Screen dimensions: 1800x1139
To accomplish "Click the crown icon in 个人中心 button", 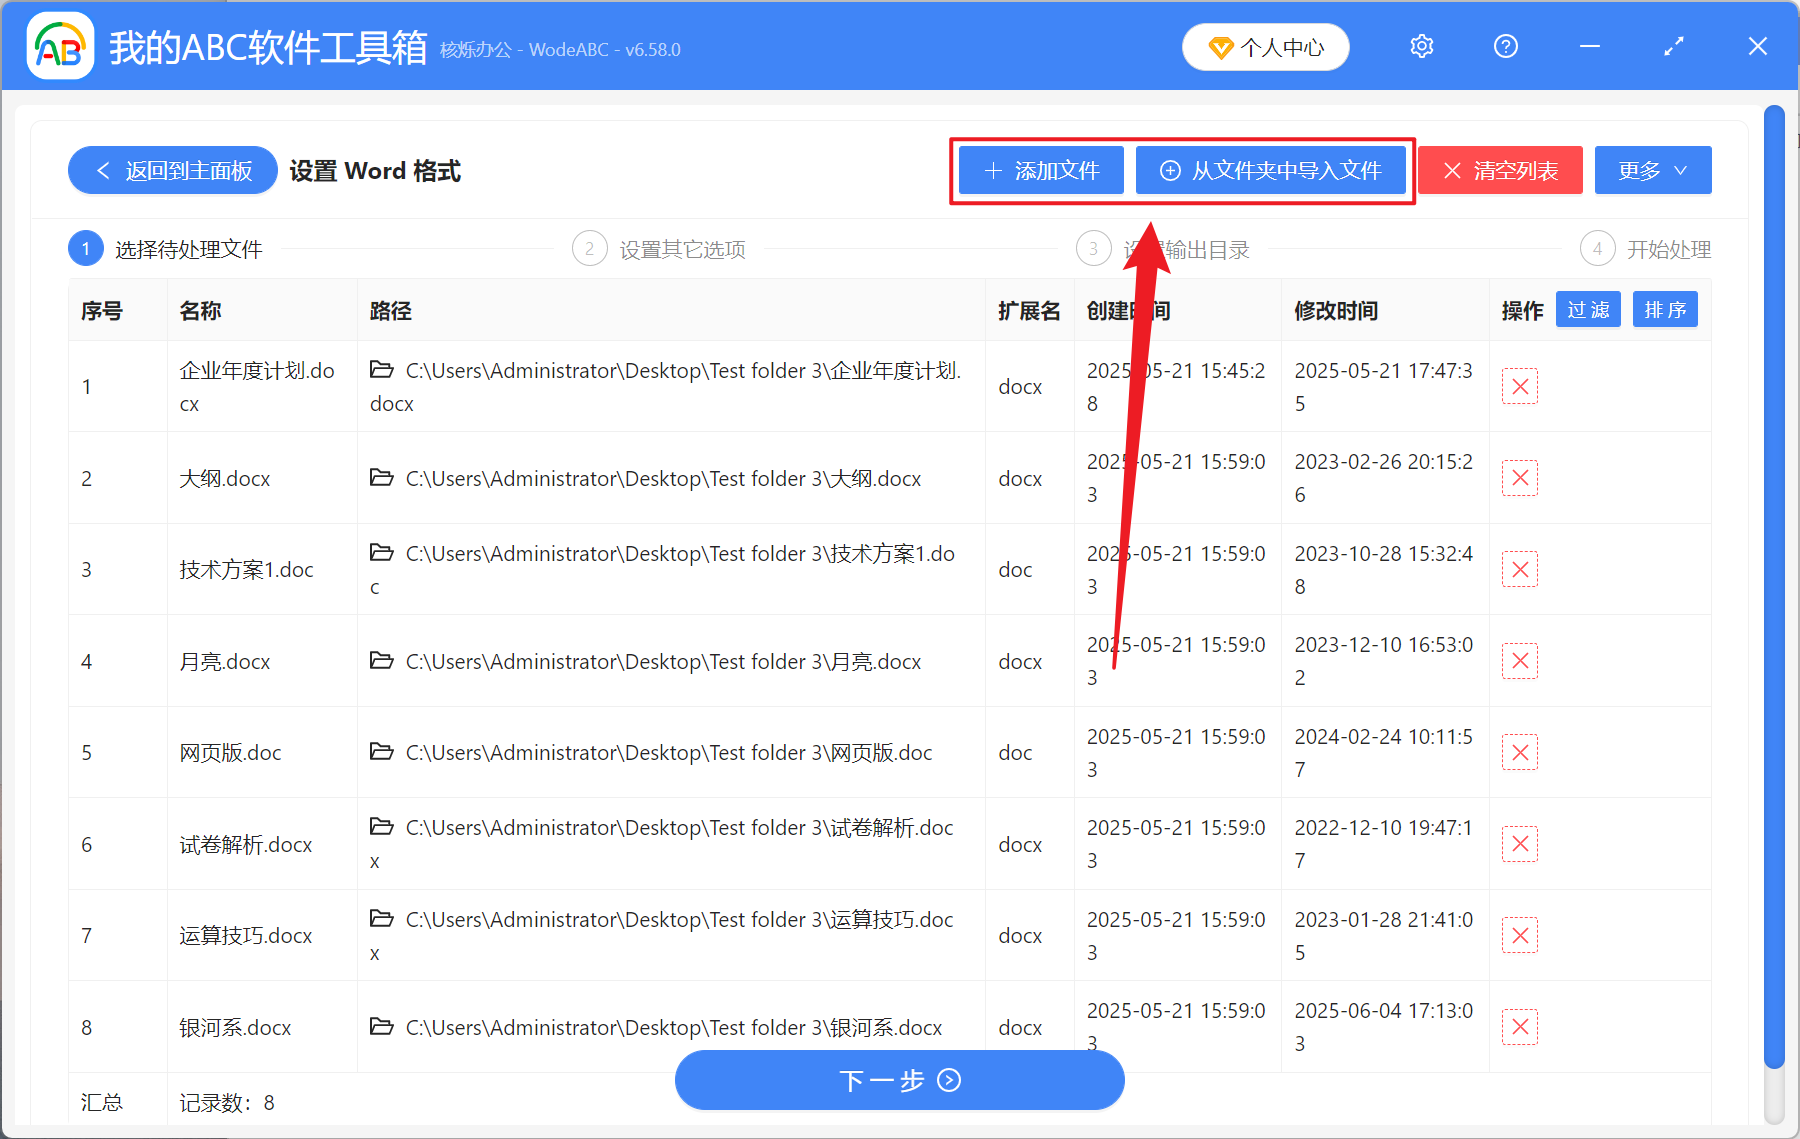I will point(1222,47).
